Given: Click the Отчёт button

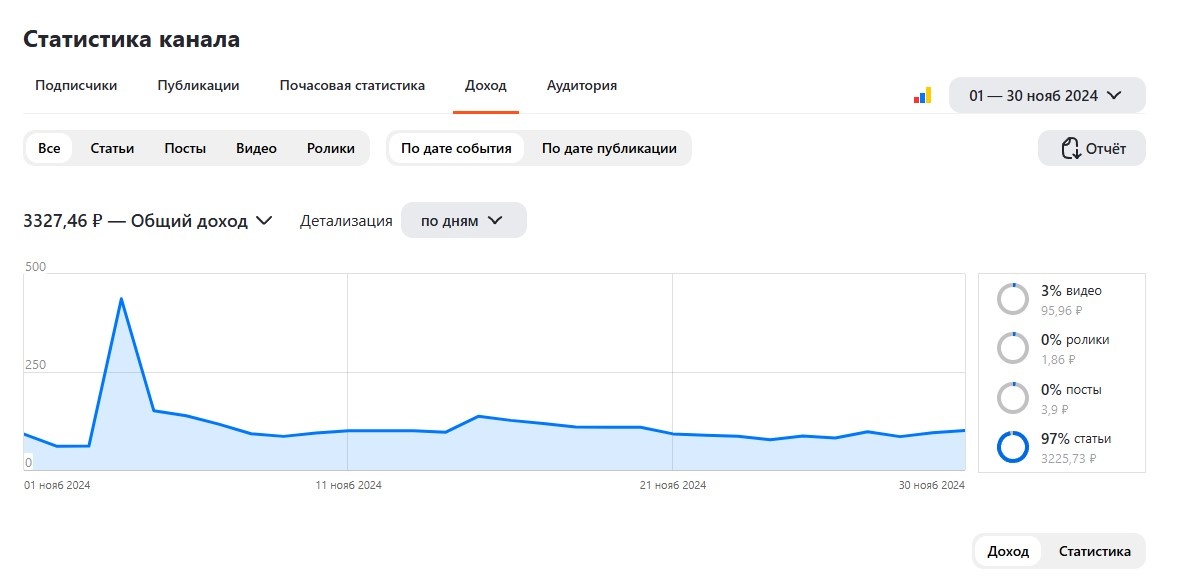Looking at the screenshot, I should pyautogui.click(x=1092, y=149).
